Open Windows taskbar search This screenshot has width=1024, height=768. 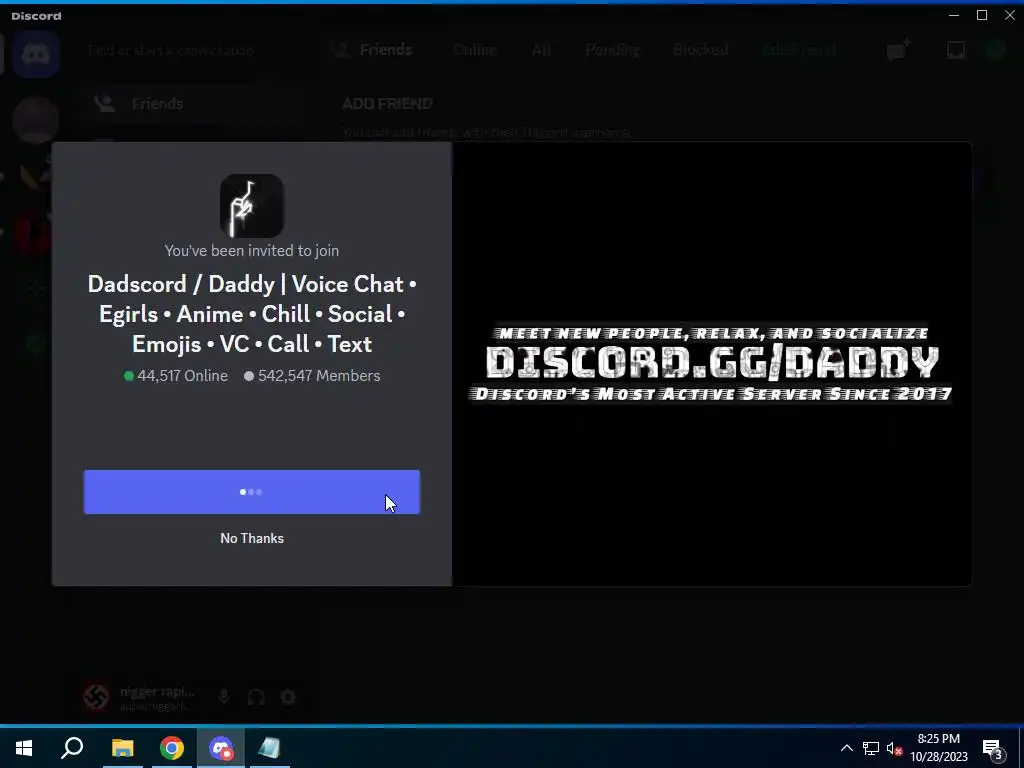pyautogui.click(x=72, y=748)
